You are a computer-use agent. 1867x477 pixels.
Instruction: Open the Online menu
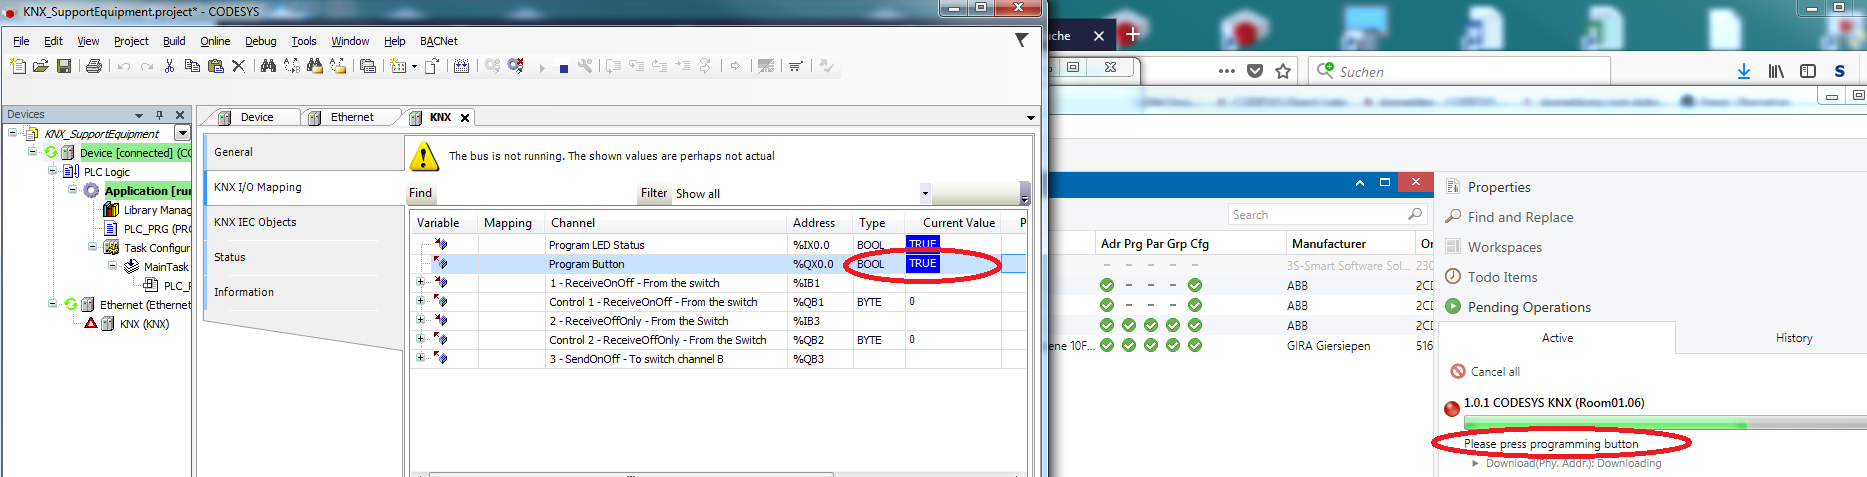click(215, 41)
